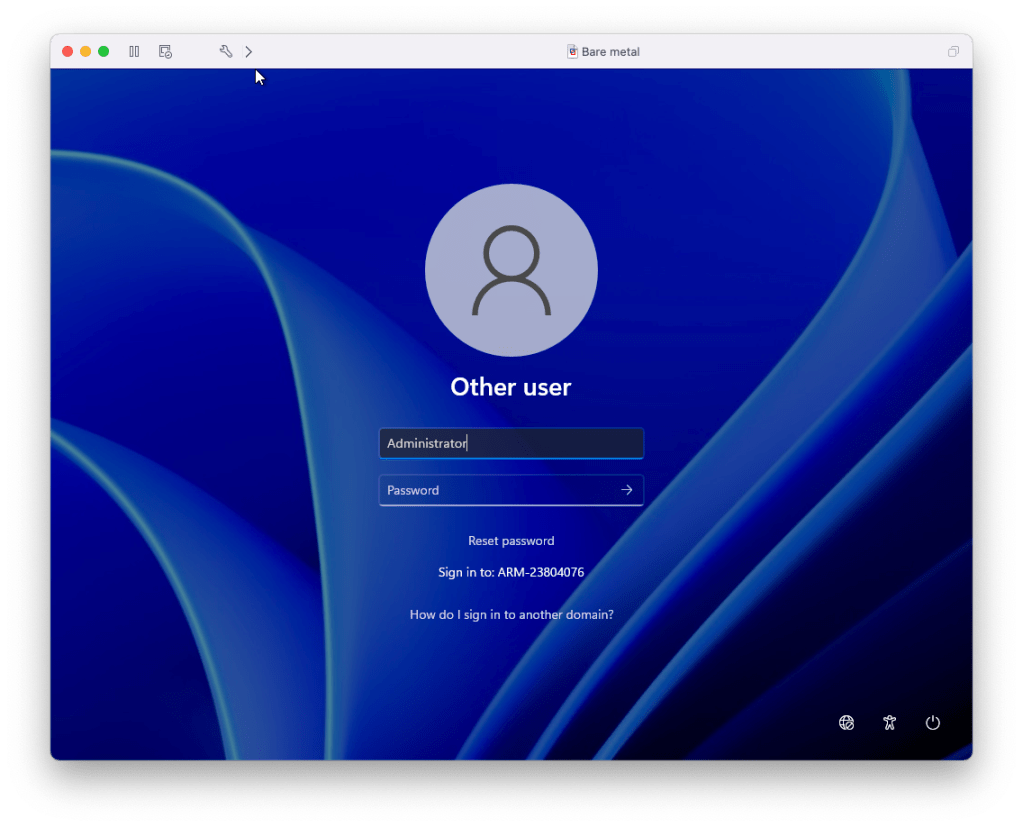
Task: Open VM configuration wrench icon
Action: click(226, 52)
